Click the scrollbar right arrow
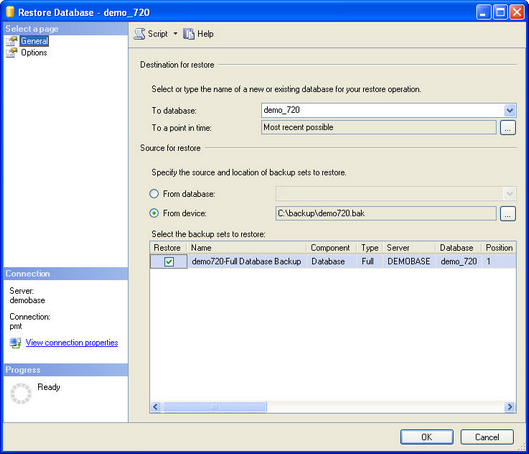The height and width of the screenshot is (454, 529). [510, 407]
